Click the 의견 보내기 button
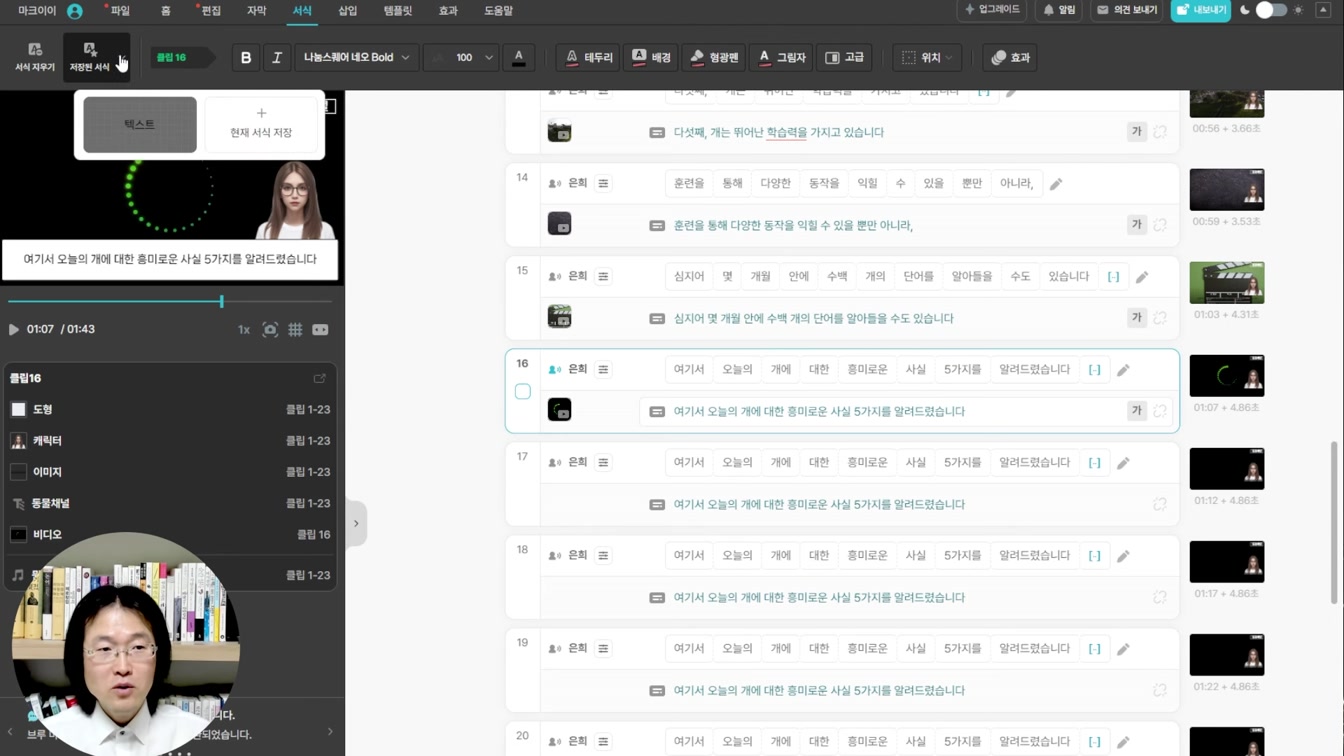The height and width of the screenshot is (756, 1344). (1127, 10)
